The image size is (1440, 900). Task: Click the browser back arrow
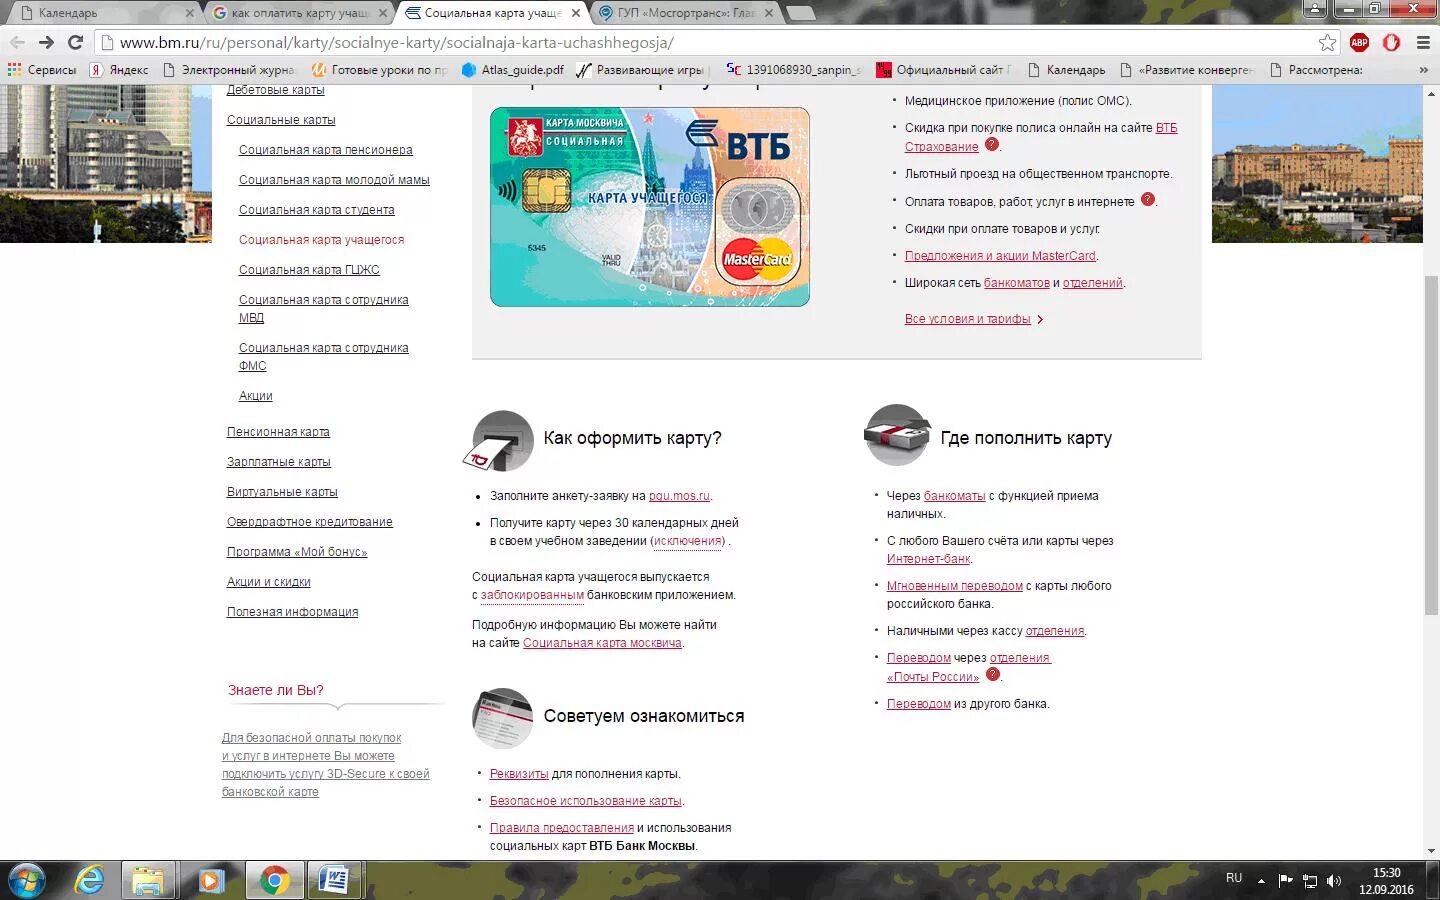[17, 42]
